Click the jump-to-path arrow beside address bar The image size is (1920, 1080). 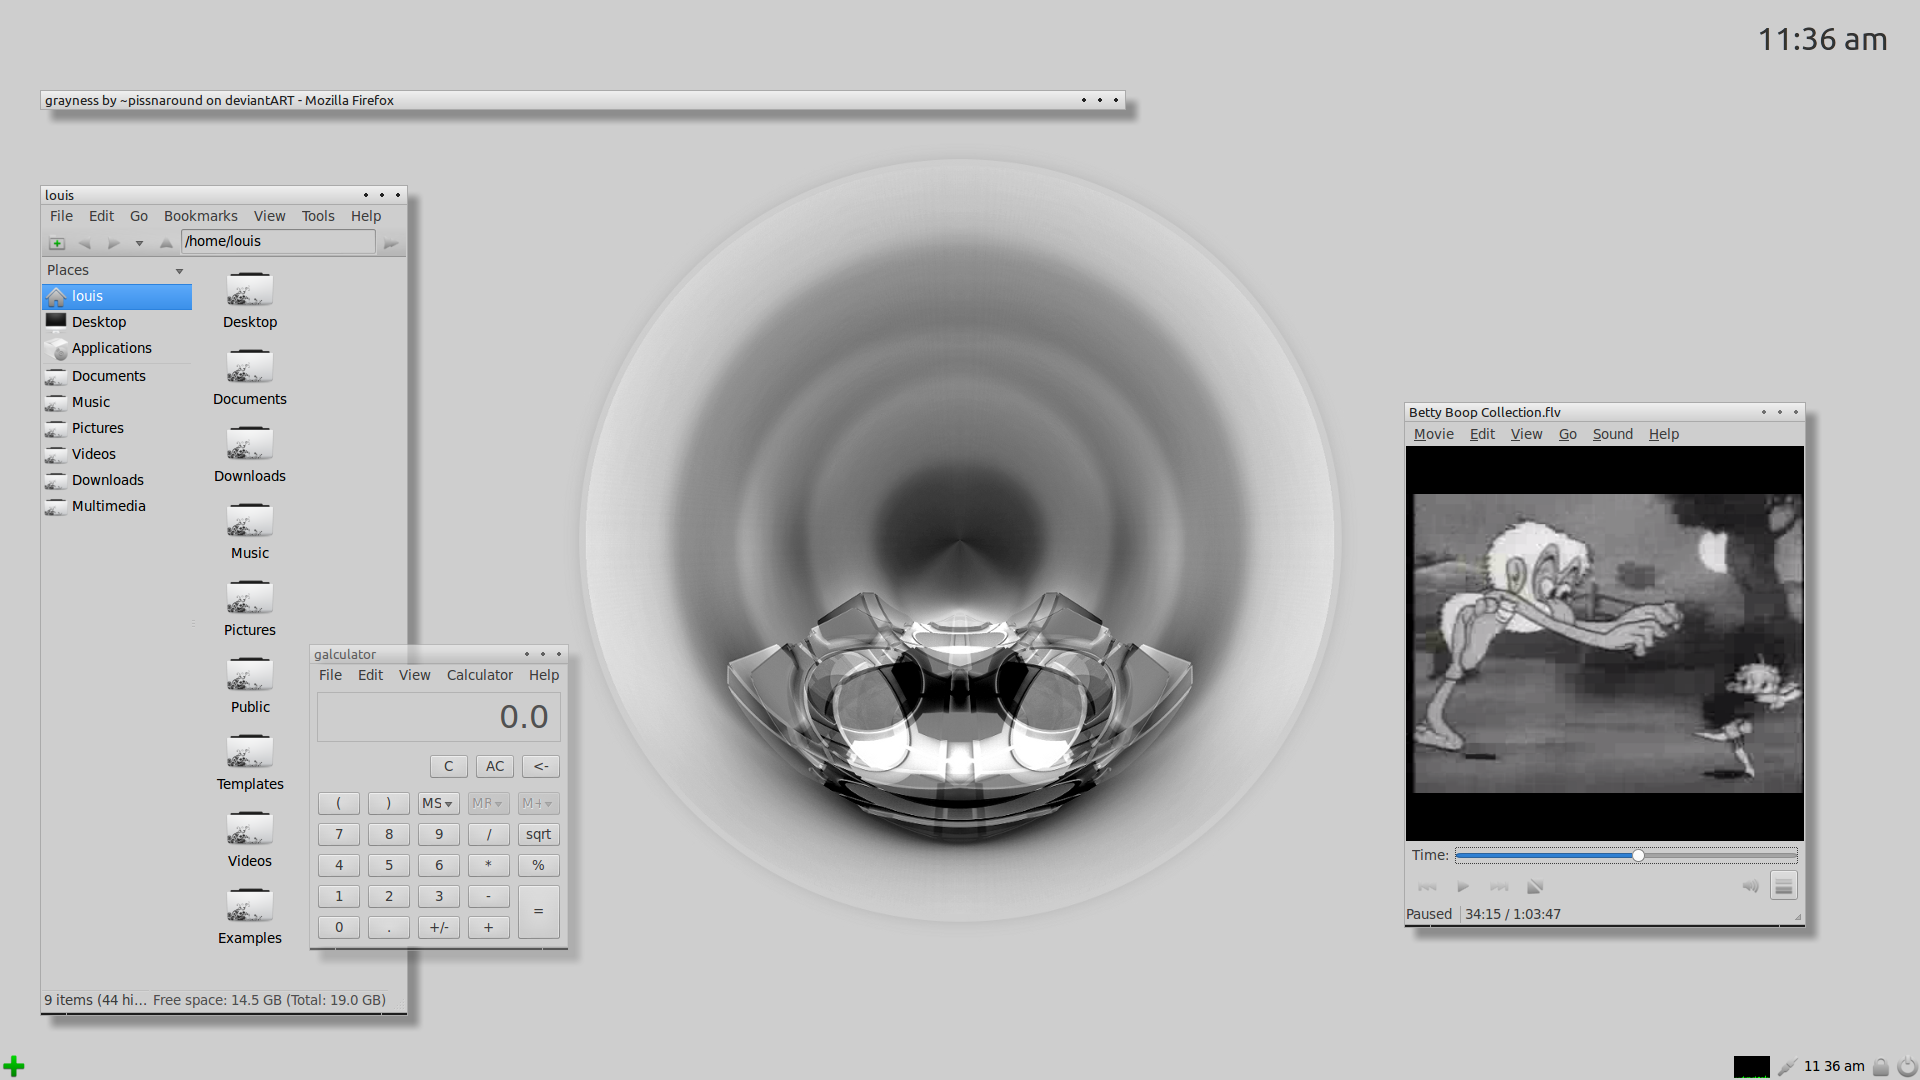[391, 243]
